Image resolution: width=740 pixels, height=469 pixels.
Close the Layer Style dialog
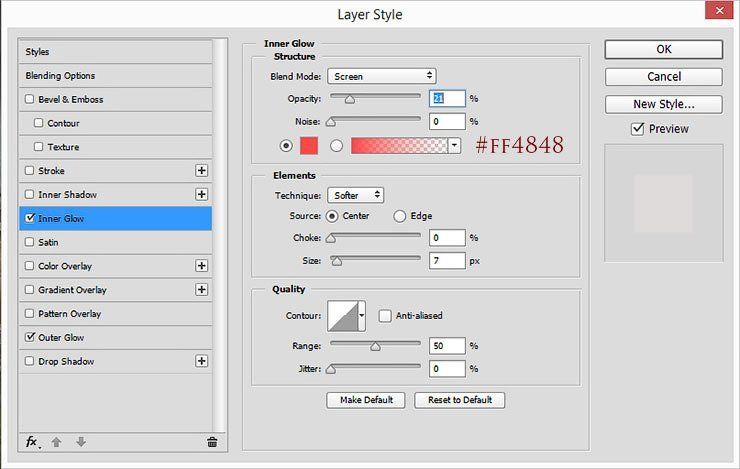click(x=719, y=10)
